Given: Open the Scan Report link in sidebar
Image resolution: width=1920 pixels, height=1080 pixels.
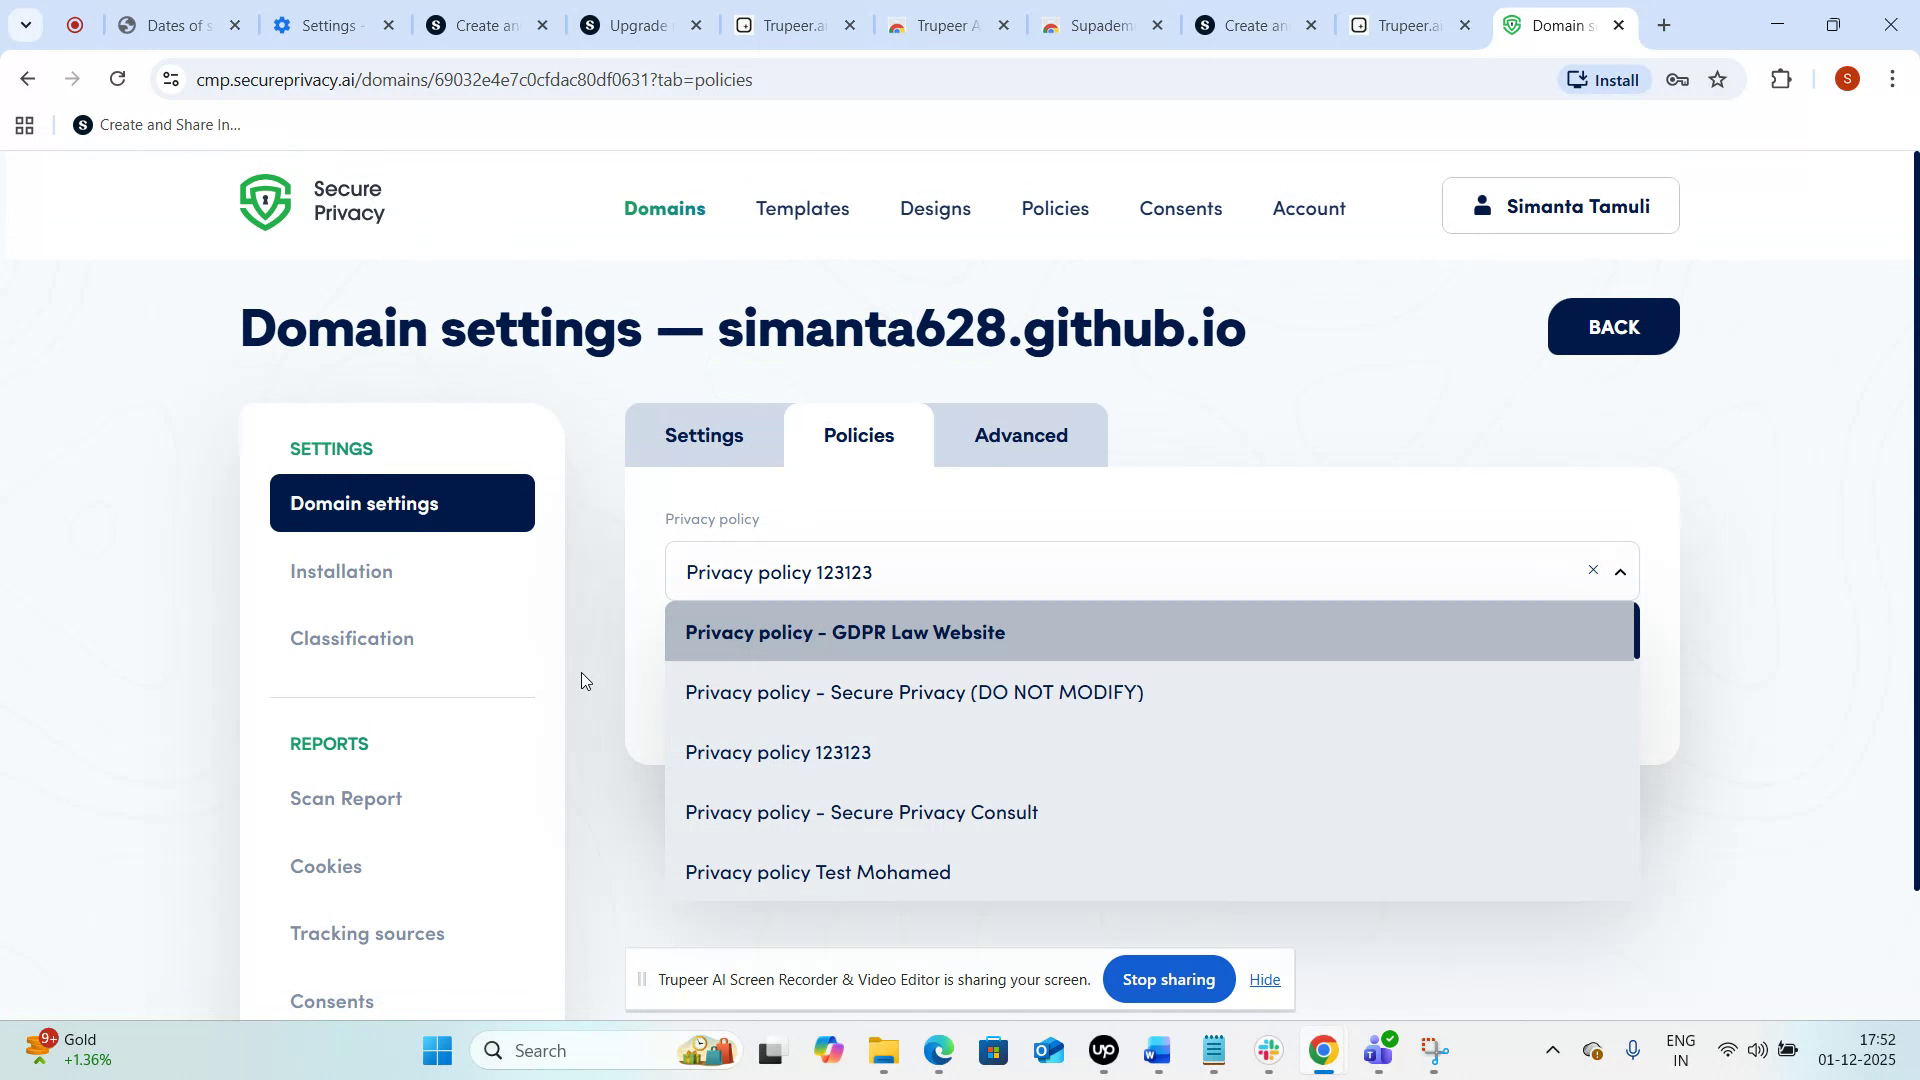Looking at the screenshot, I should [345, 798].
